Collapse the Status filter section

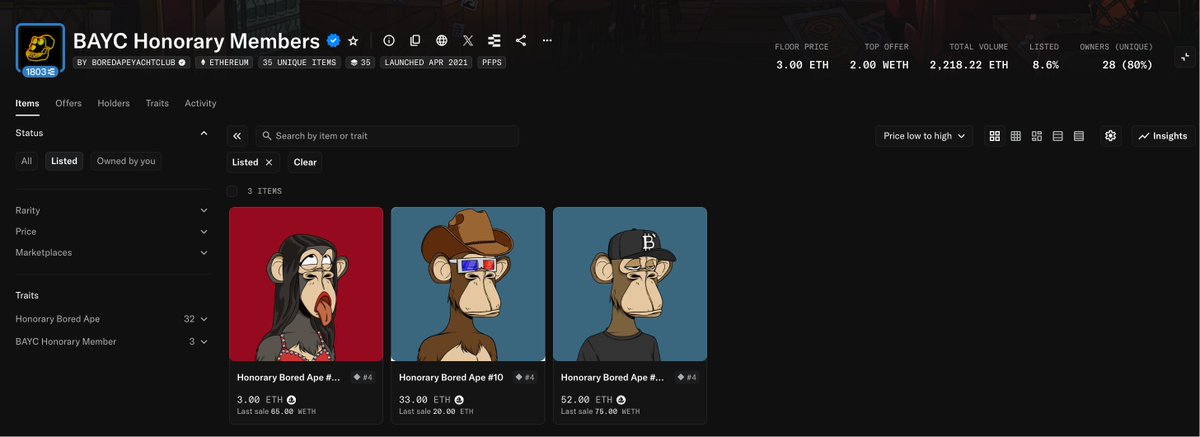[x=112, y=133]
